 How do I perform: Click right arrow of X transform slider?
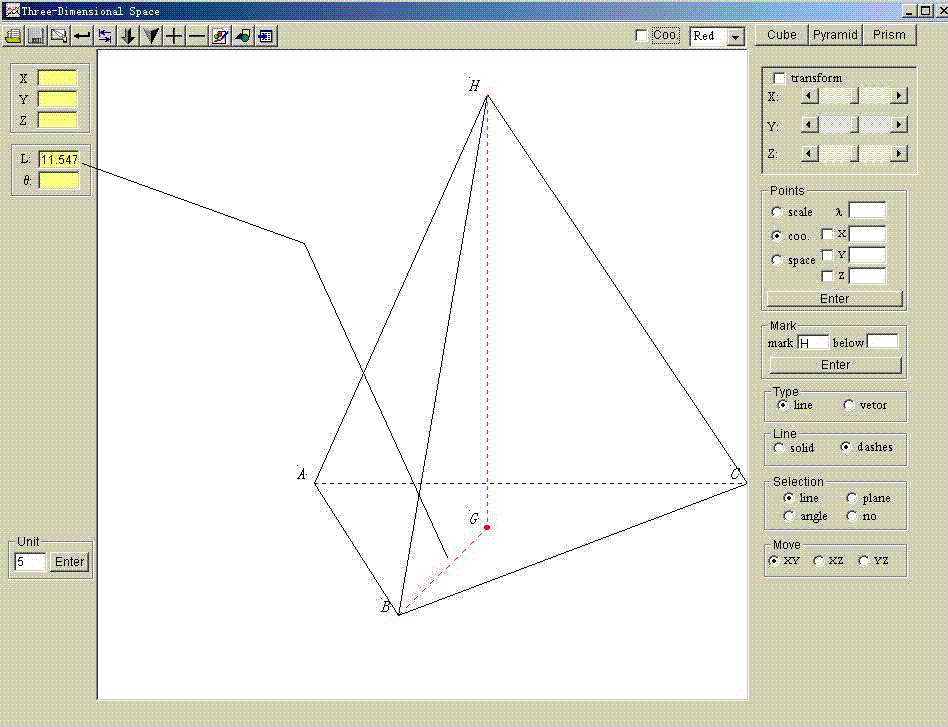pyautogui.click(x=899, y=96)
